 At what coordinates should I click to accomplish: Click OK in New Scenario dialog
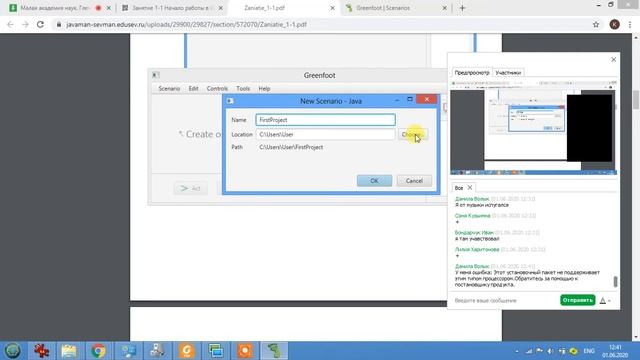pos(374,181)
